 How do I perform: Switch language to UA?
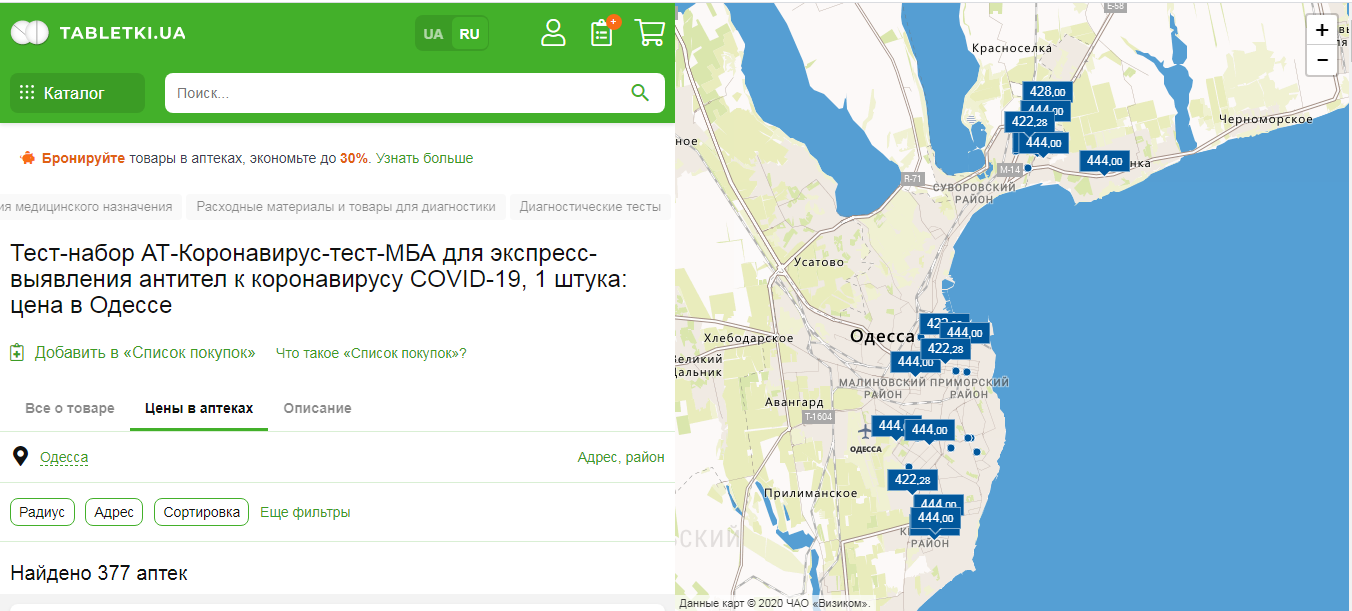(433, 33)
